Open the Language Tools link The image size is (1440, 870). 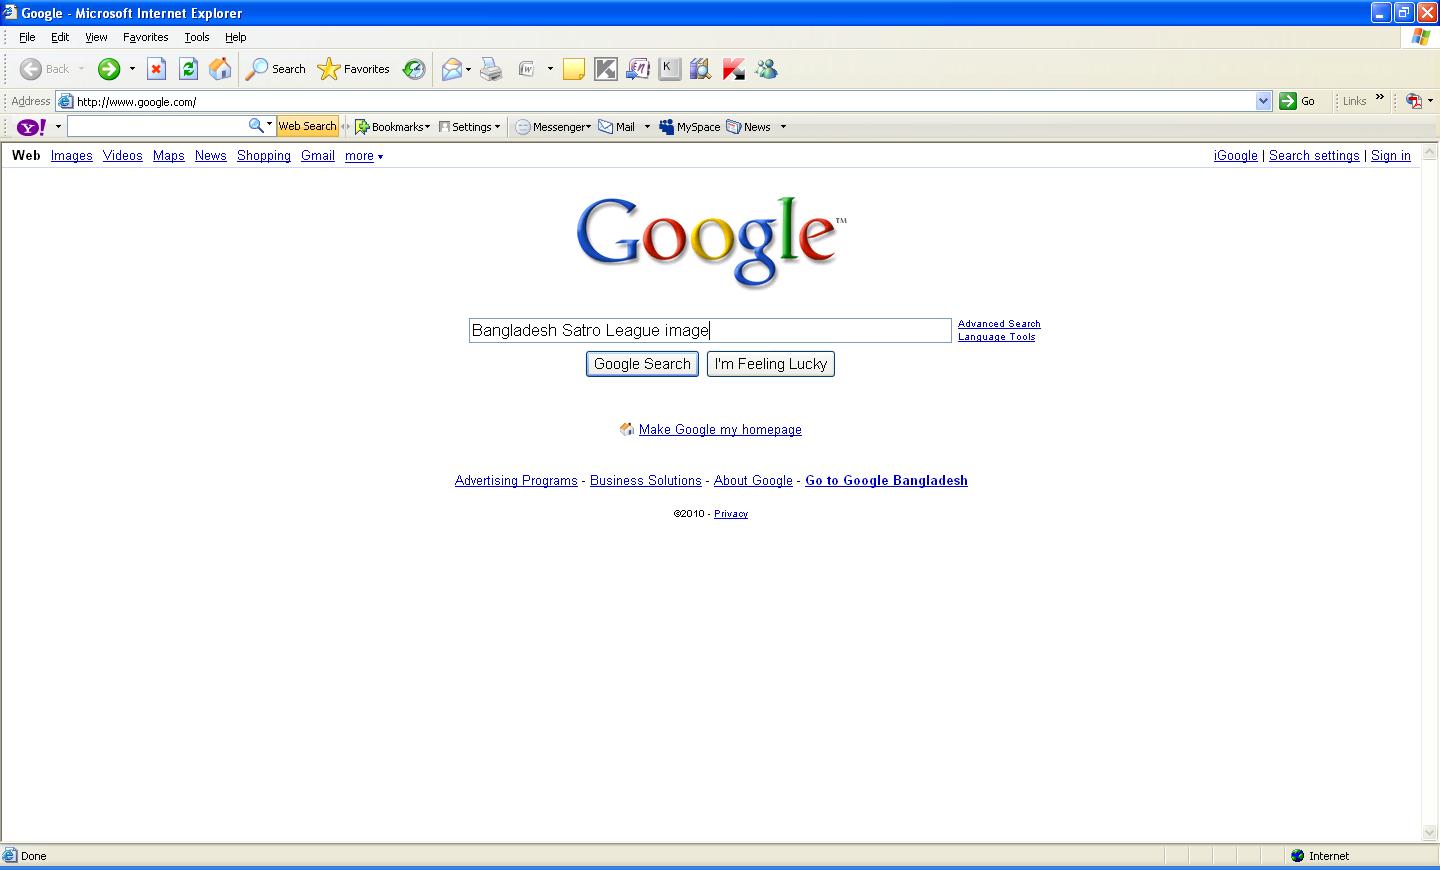pos(997,337)
